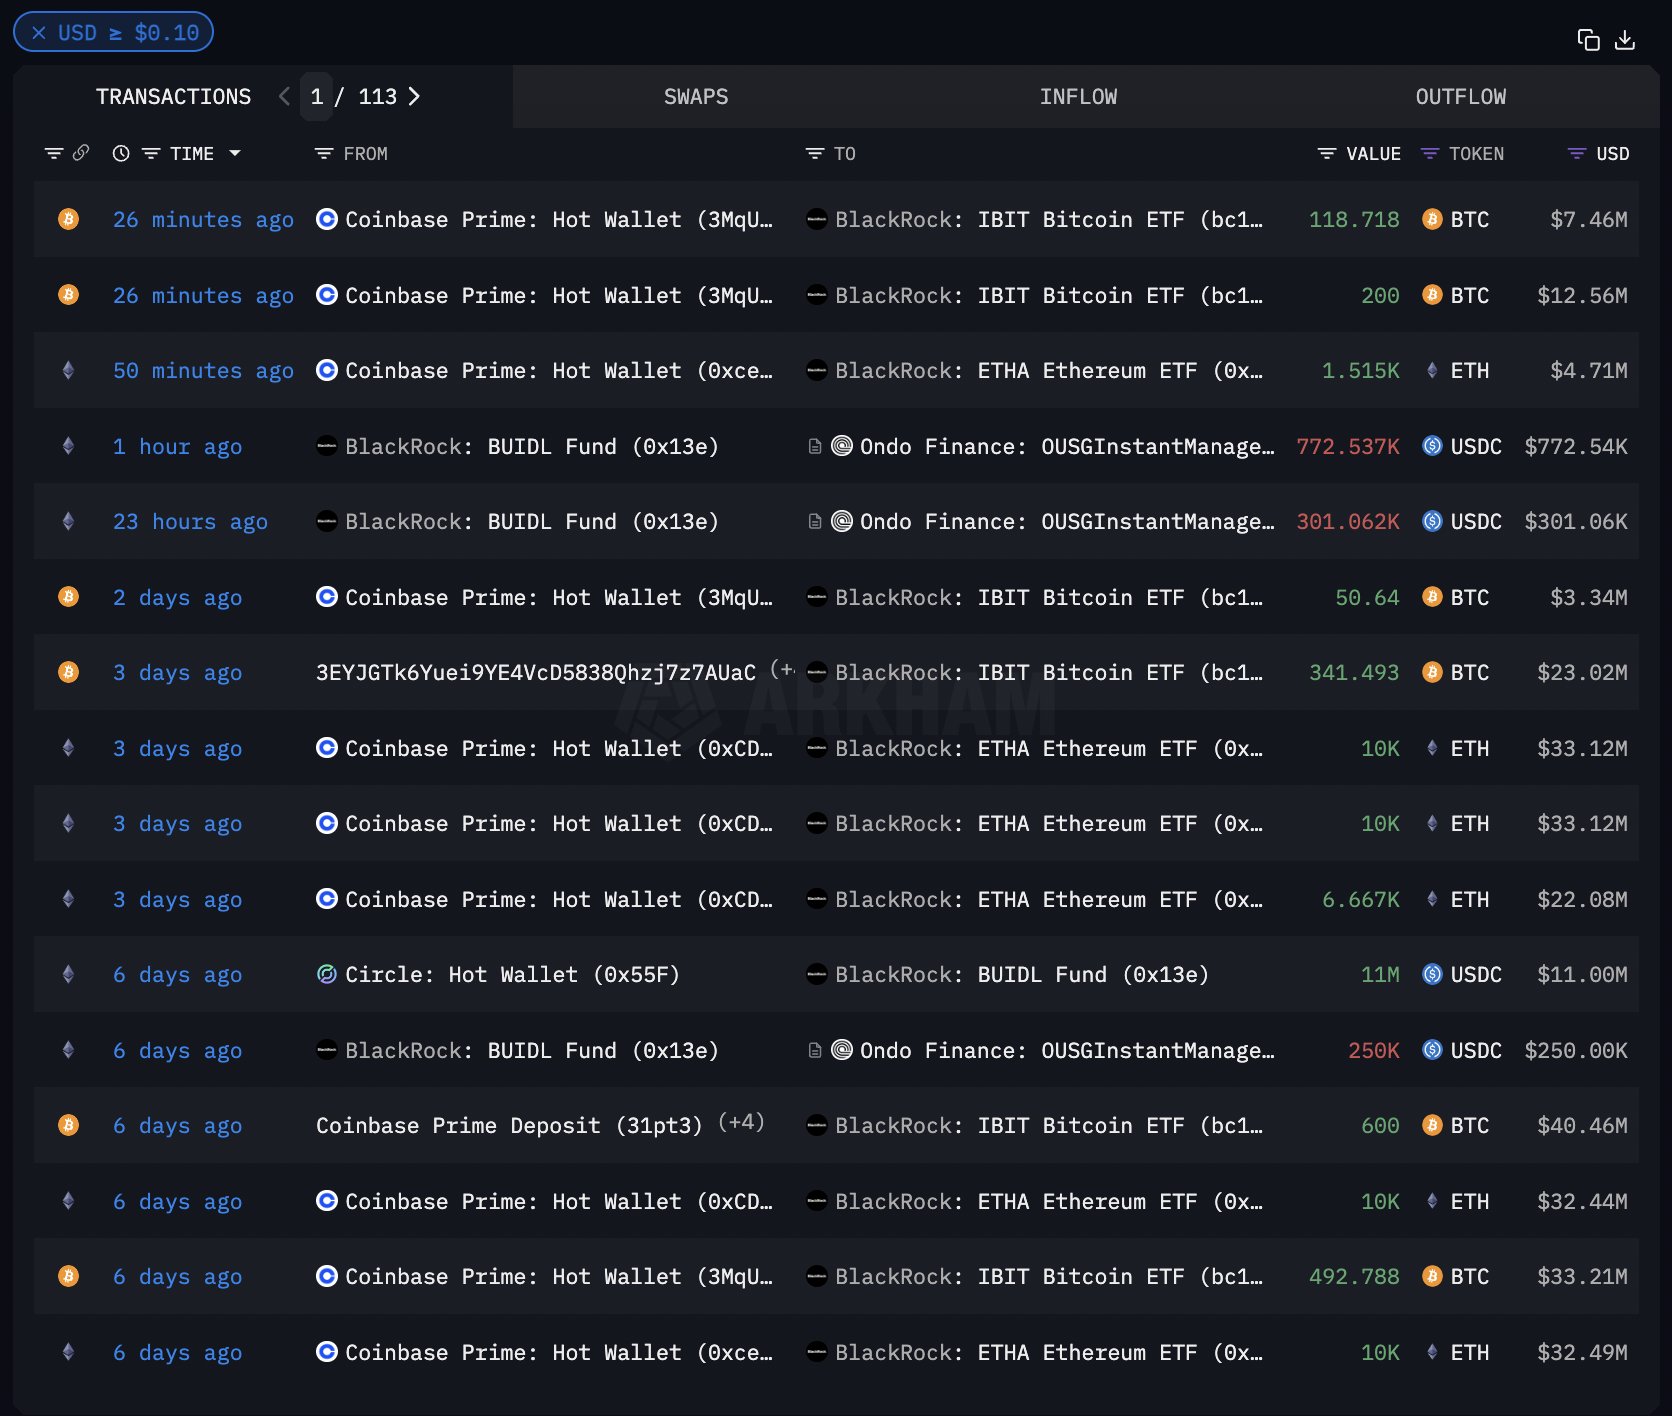Click the Circle Hot Wallet logo icon

(326, 974)
